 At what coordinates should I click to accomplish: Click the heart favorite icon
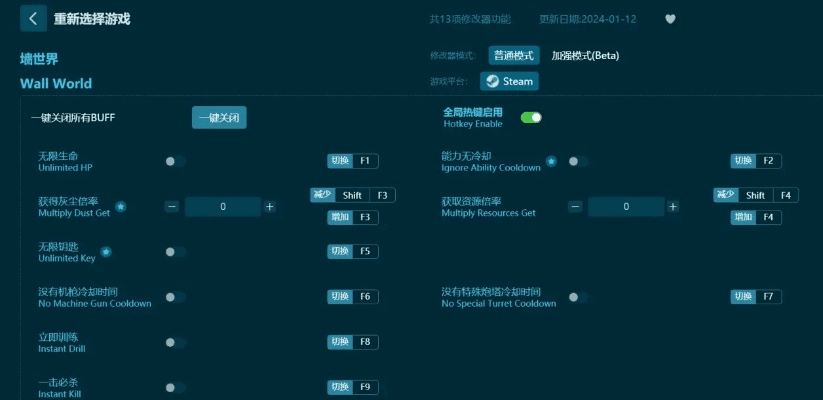click(670, 19)
